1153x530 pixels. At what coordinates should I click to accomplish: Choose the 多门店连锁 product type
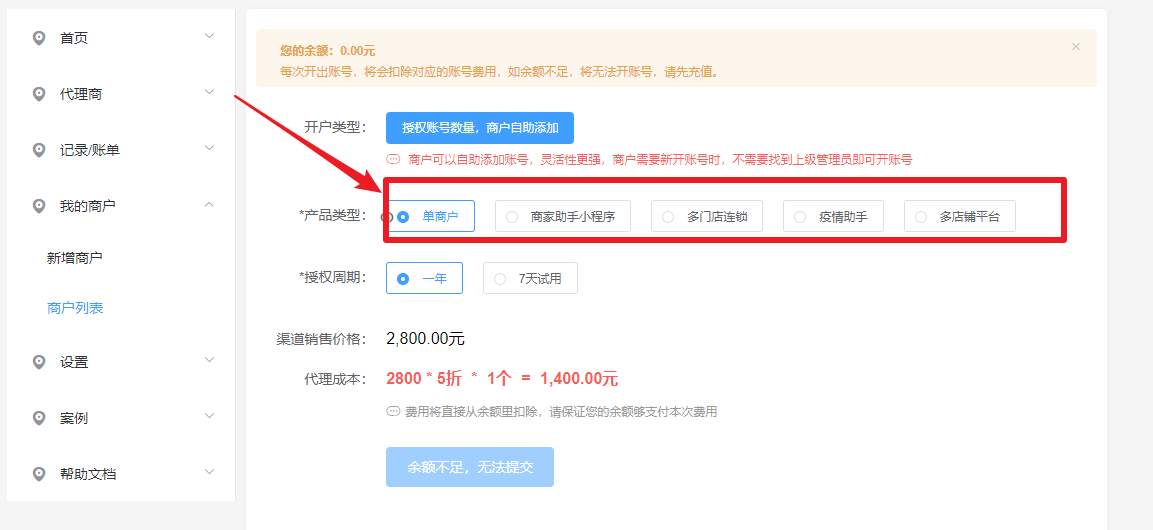pyautogui.click(x=707, y=216)
